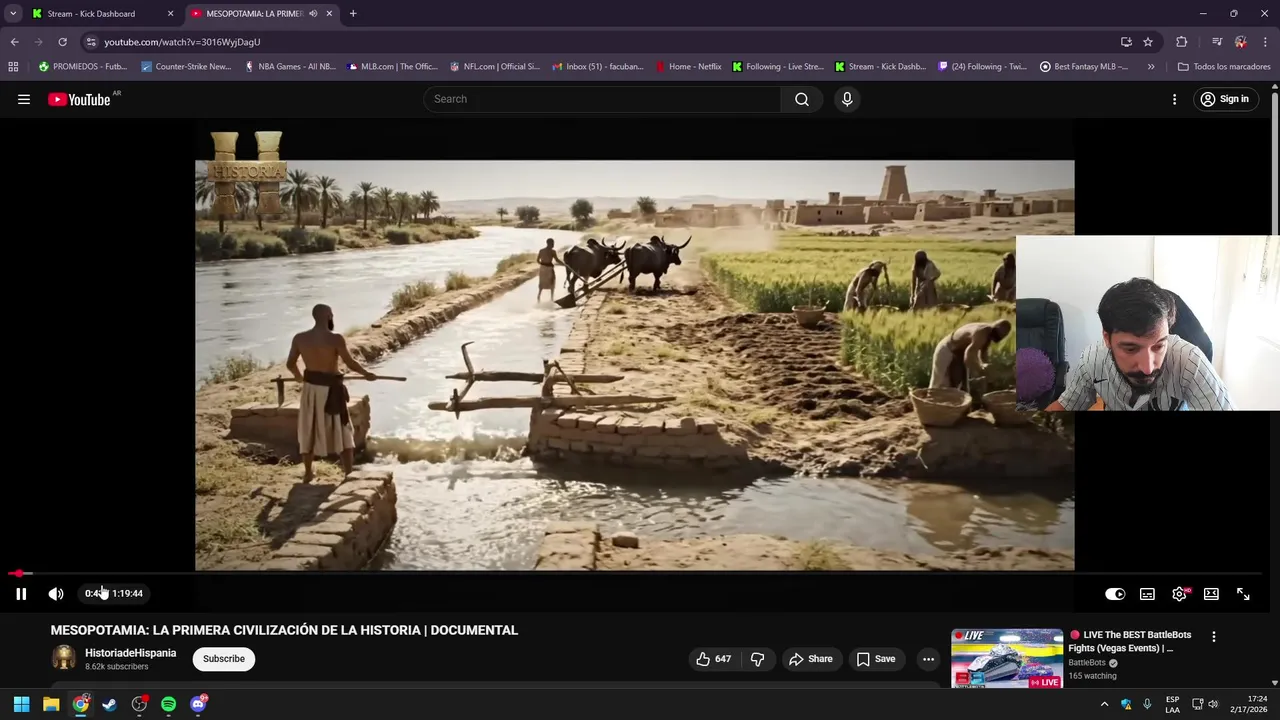The image size is (1280, 720).
Task: Close the Kick Dashboard tab
Action: (x=170, y=14)
